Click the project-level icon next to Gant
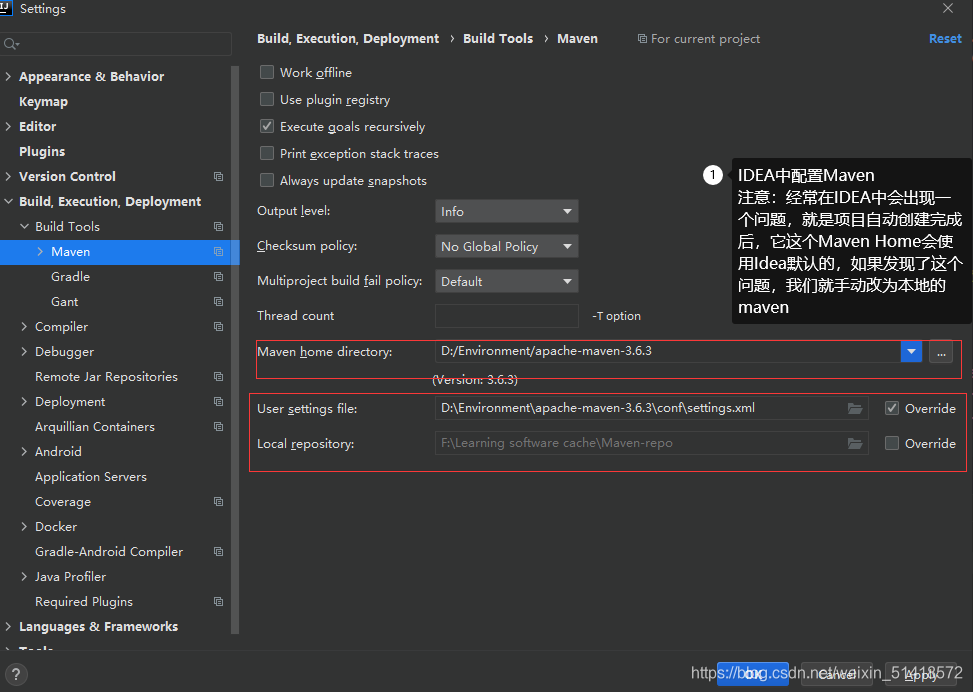This screenshot has width=973, height=692. [218, 302]
